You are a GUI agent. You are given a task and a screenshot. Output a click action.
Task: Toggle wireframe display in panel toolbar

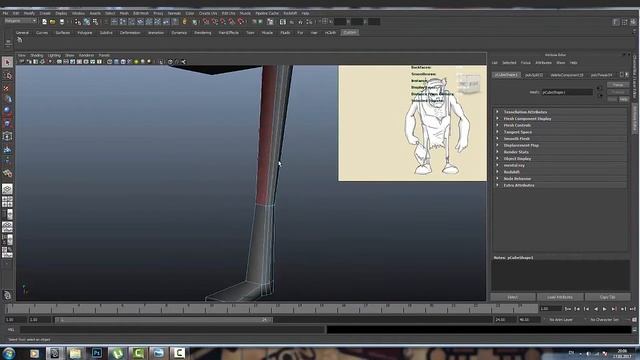[x=110, y=62]
